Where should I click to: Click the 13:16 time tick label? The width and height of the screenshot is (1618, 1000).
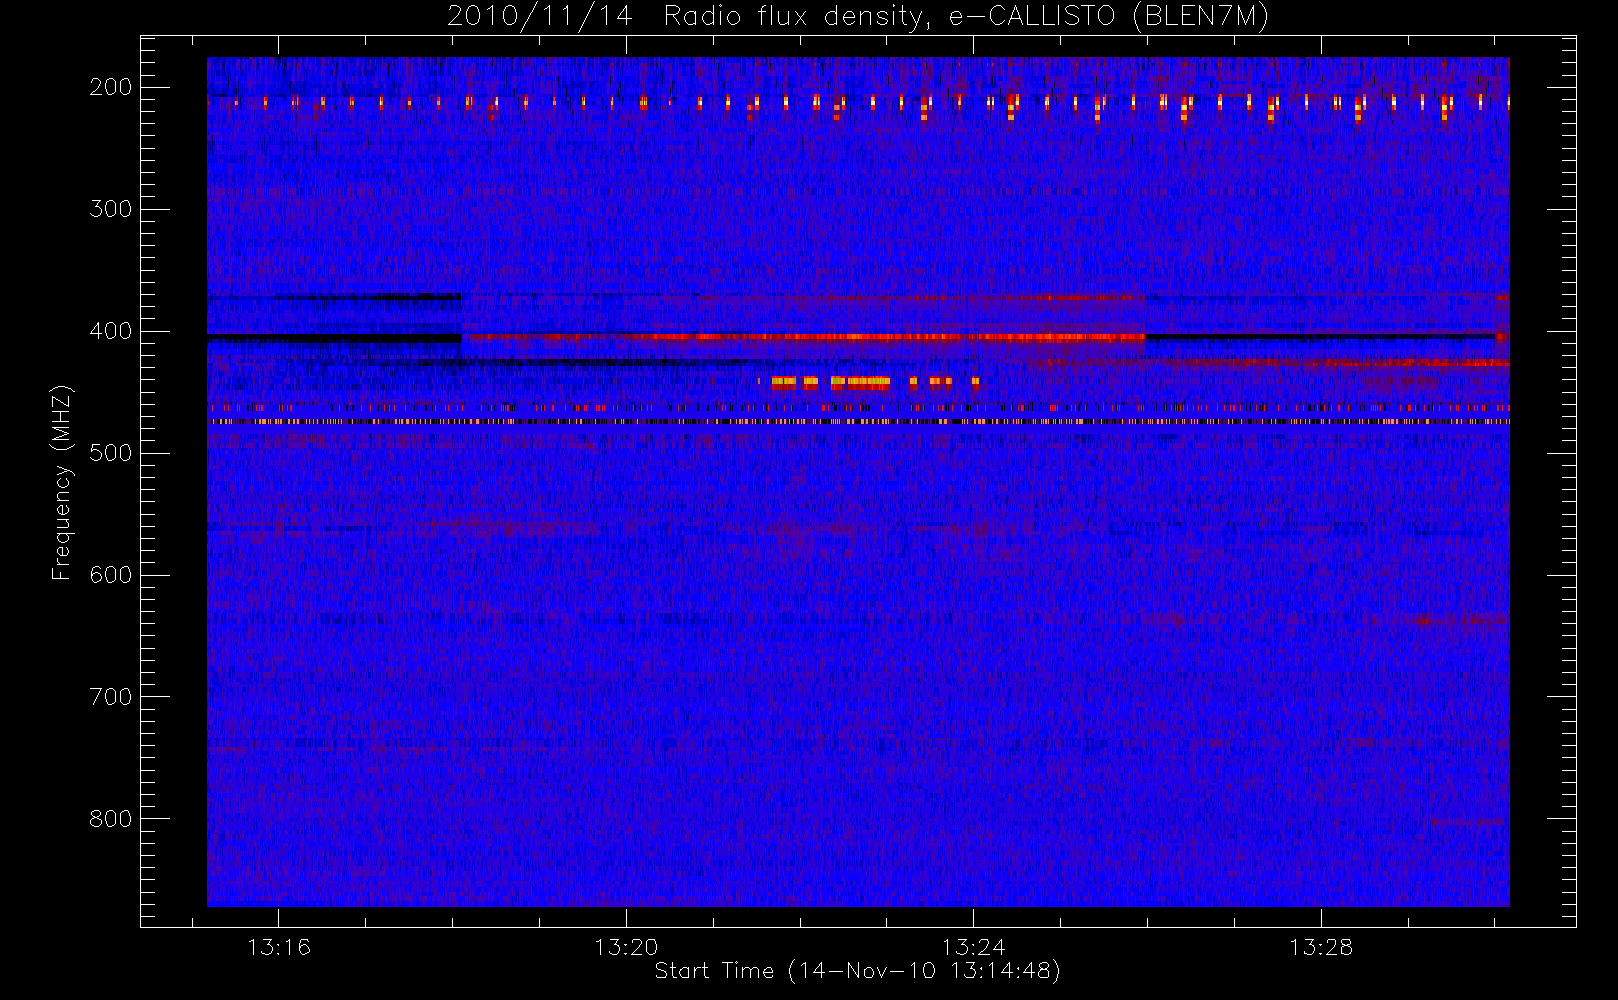coord(279,947)
